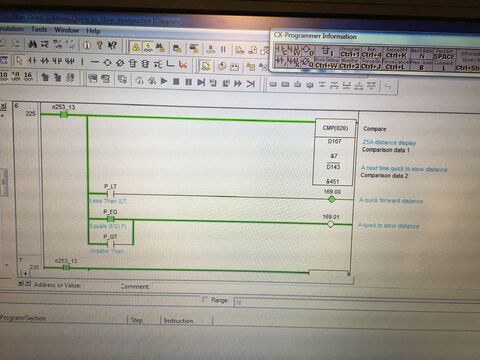This screenshot has height=360, width=480.
Task: Select the 169.00 output coil
Action: pos(332,199)
